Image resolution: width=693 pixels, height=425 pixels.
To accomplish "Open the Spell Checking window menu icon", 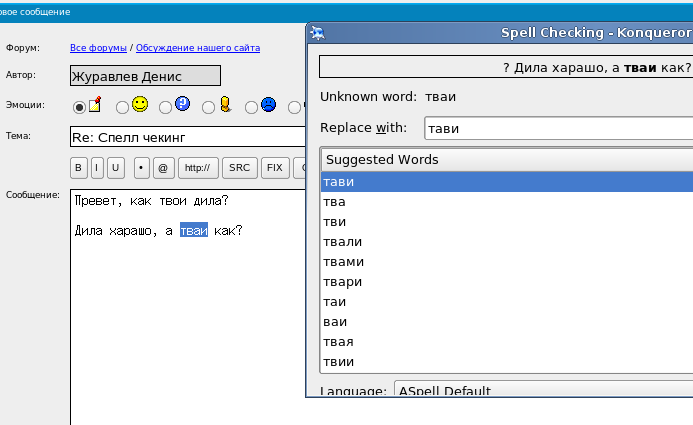I will coord(317,33).
